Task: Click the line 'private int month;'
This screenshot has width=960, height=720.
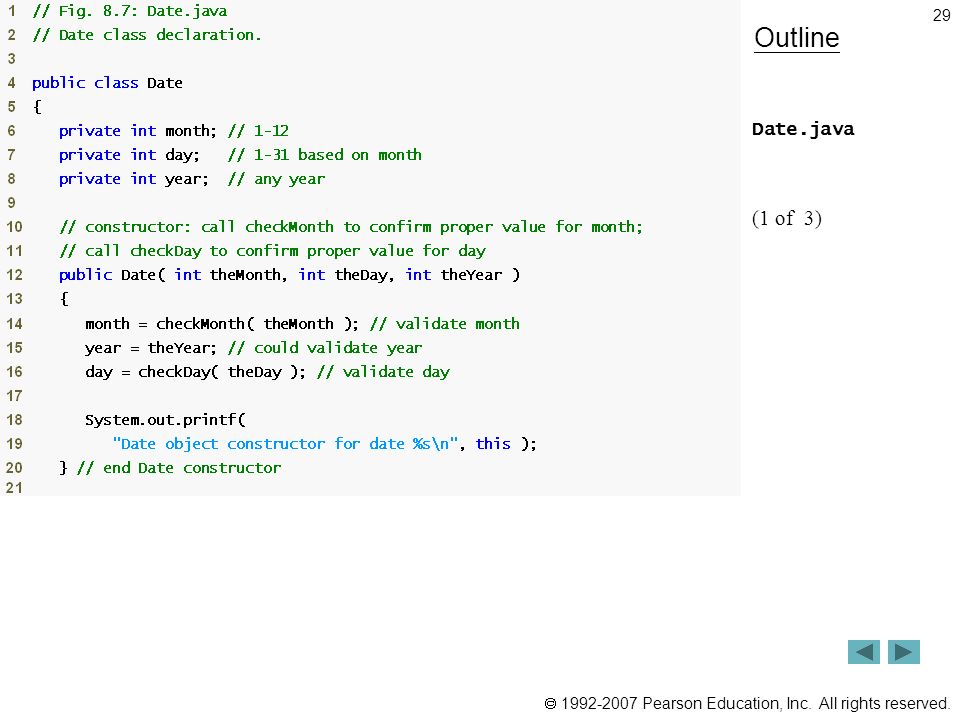Action: point(138,131)
